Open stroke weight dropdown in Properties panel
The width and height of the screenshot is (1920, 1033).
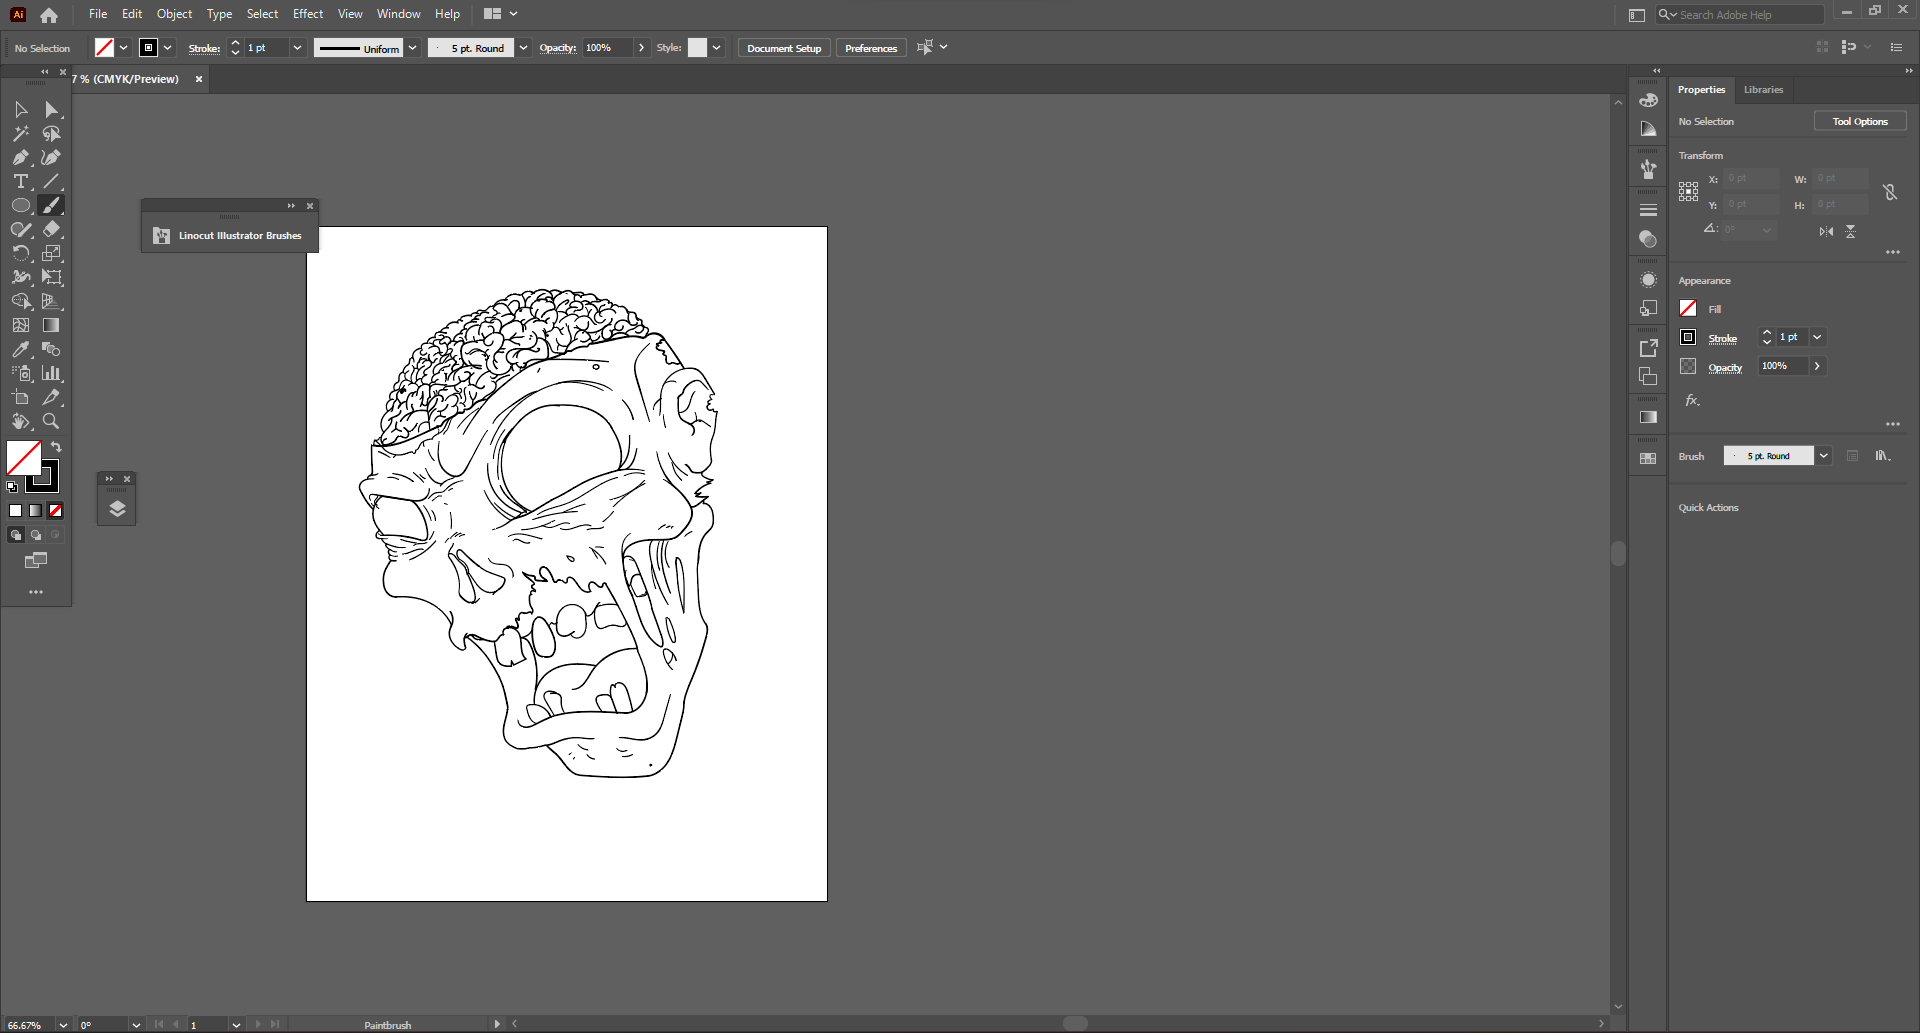[x=1817, y=338]
